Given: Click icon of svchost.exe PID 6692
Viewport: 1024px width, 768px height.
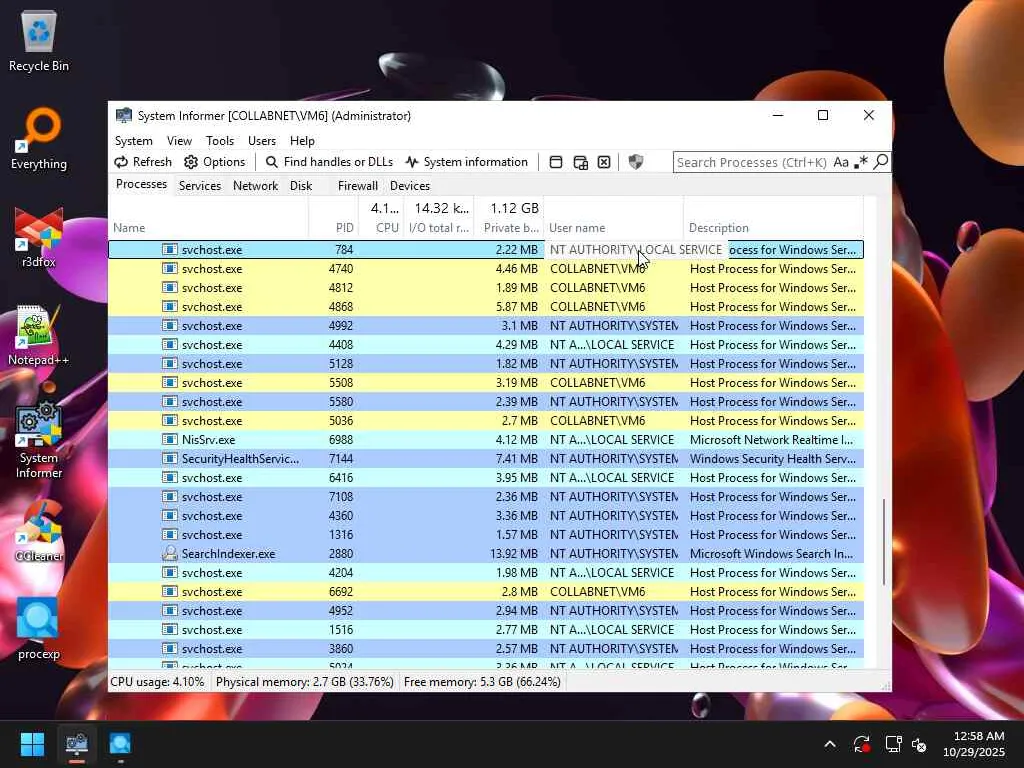Looking at the screenshot, I should [x=170, y=592].
